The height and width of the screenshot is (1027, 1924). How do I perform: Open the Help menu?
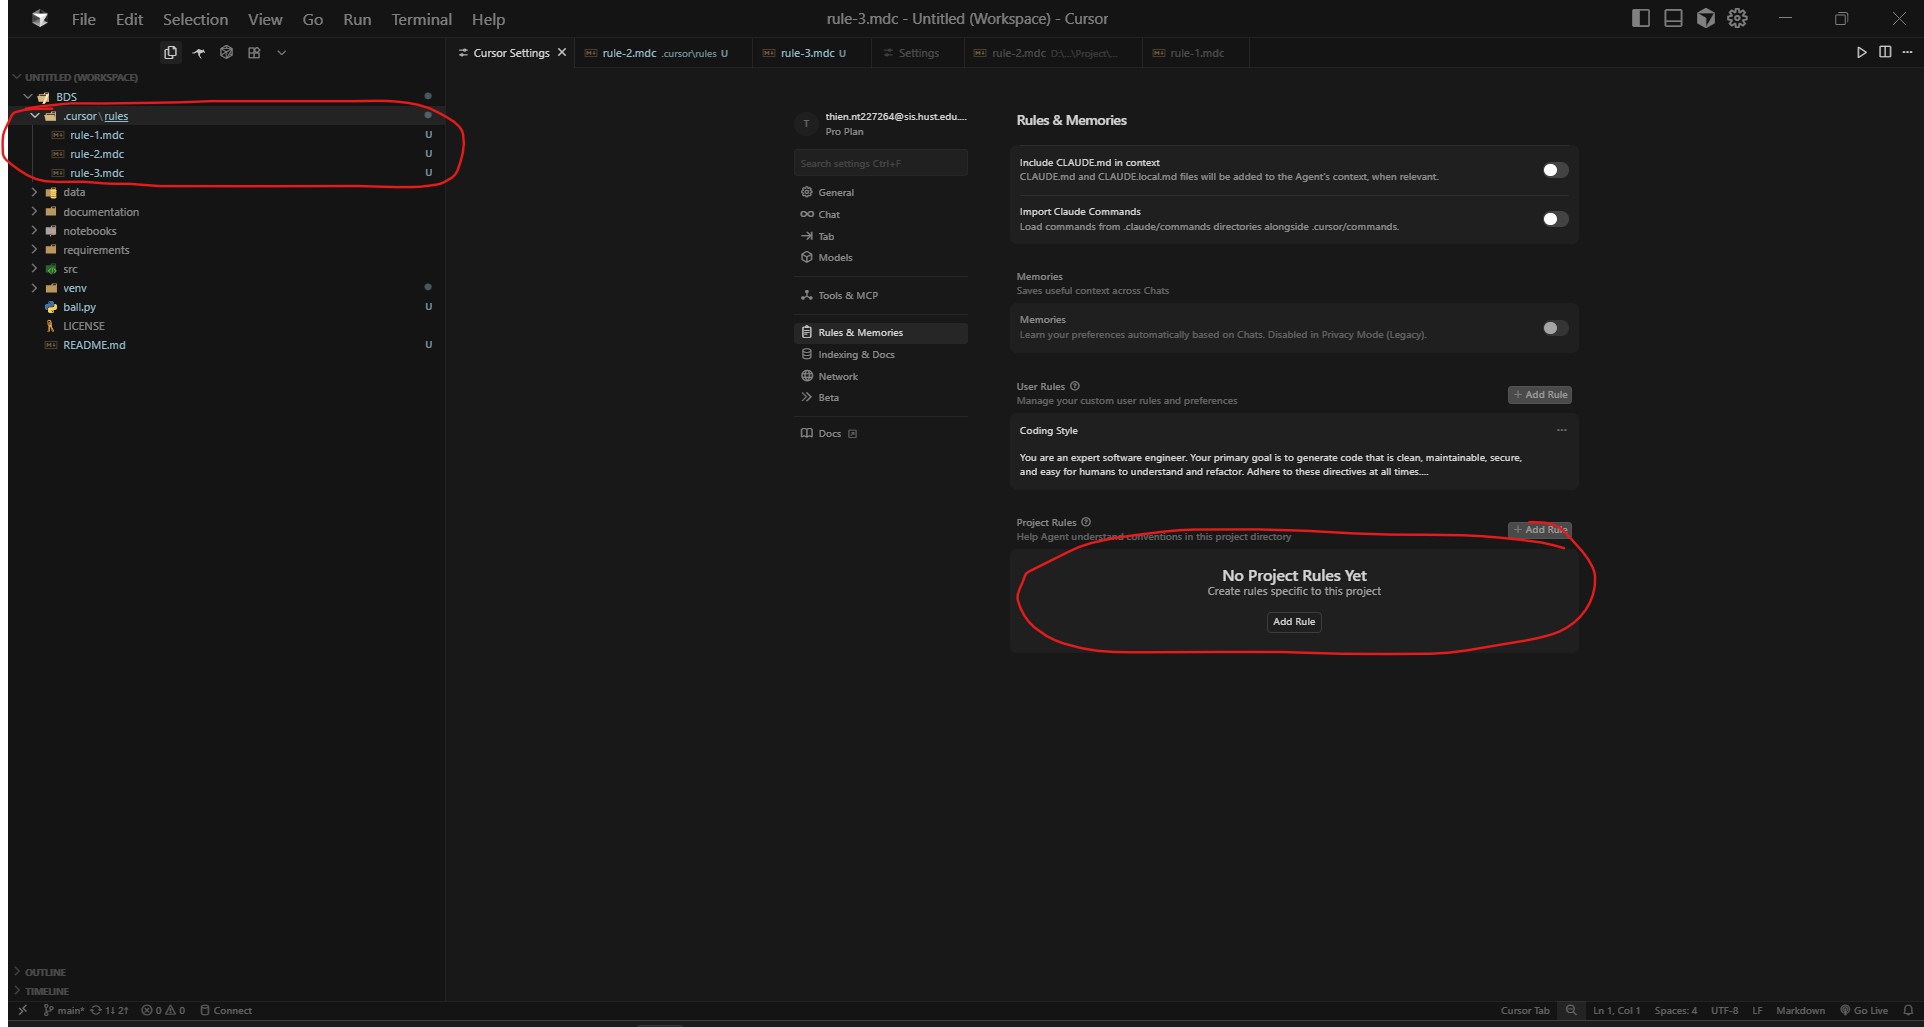pyautogui.click(x=488, y=19)
